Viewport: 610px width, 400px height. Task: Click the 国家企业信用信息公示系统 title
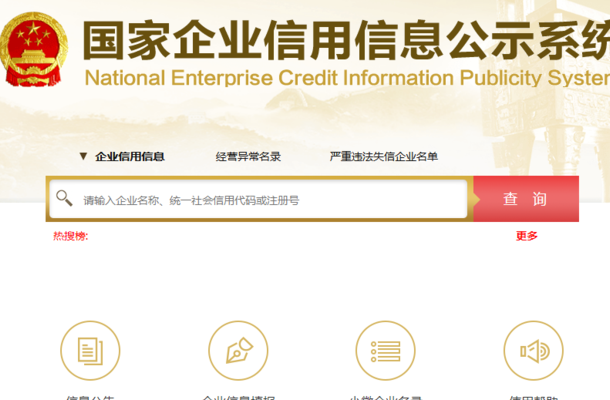point(346,40)
